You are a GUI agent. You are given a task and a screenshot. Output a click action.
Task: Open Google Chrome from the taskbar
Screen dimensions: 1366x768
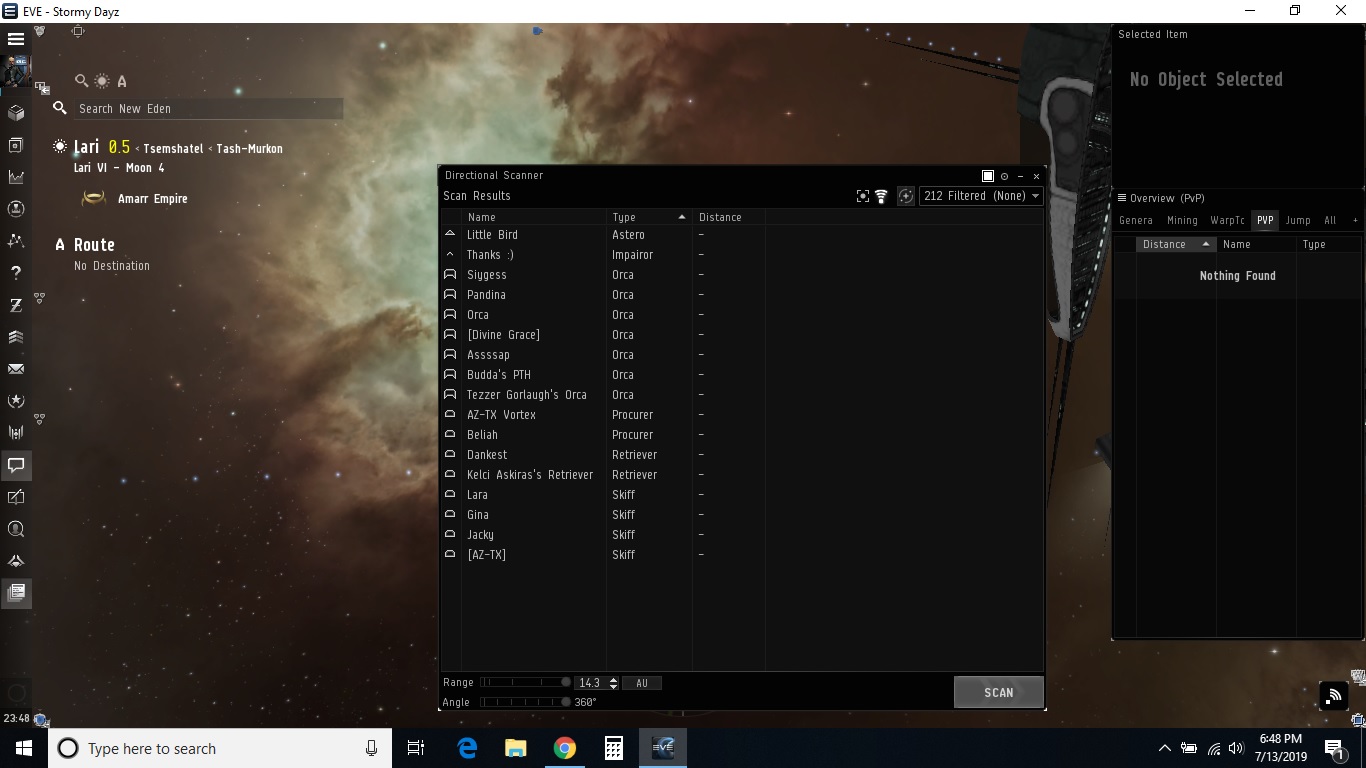pos(565,748)
